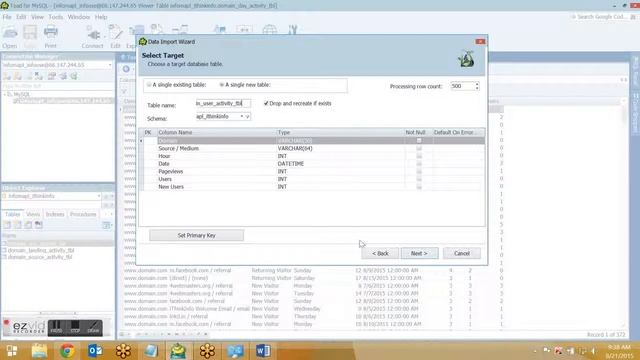Cancel the Data Import Wizard

[x=462, y=253]
